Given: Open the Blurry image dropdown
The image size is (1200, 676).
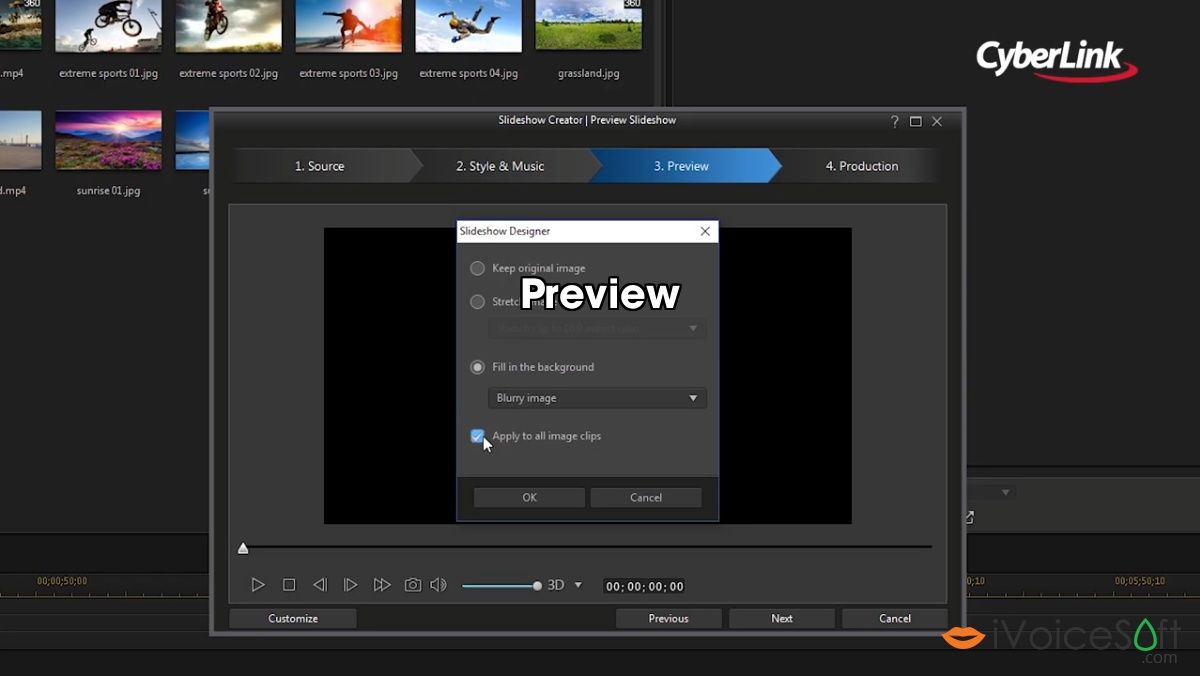Looking at the screenshot, I should (597, 398).
